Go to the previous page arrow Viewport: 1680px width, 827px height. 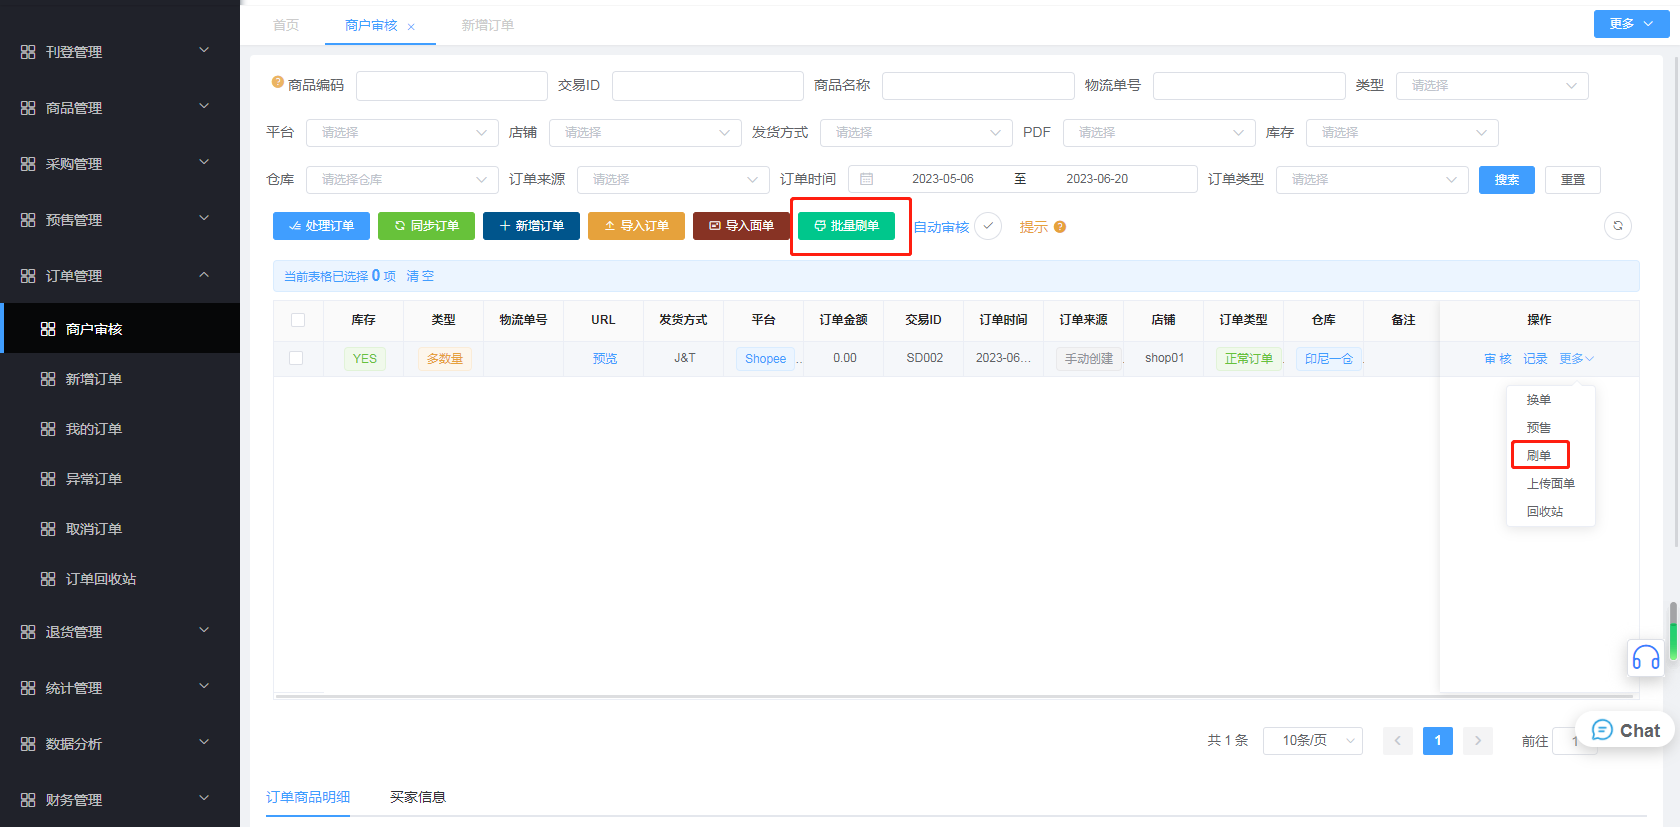[x=1398, y=741]
